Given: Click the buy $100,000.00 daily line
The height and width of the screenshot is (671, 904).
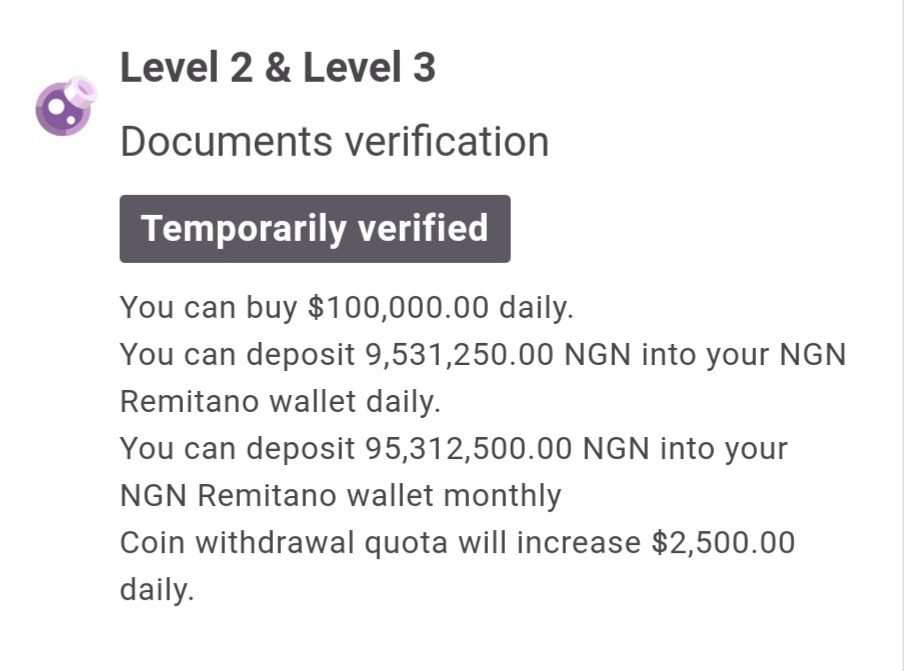Looking at the screenshot, I should pos(346,306).
